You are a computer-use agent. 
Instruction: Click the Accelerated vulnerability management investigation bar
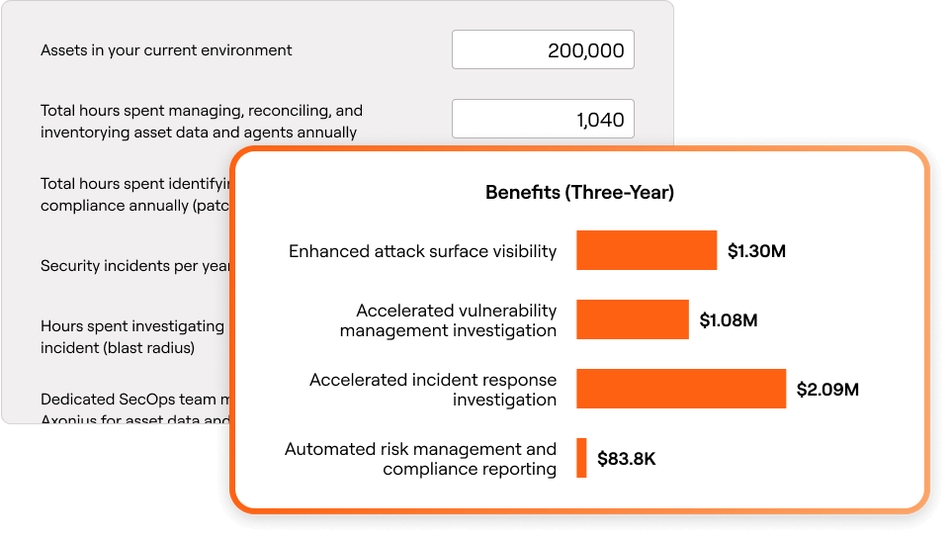click(633, 319)
